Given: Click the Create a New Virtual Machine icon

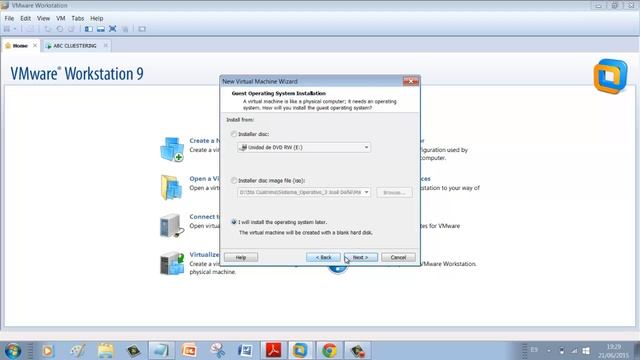Looking at the screenshot, I should tap(172, 149).
